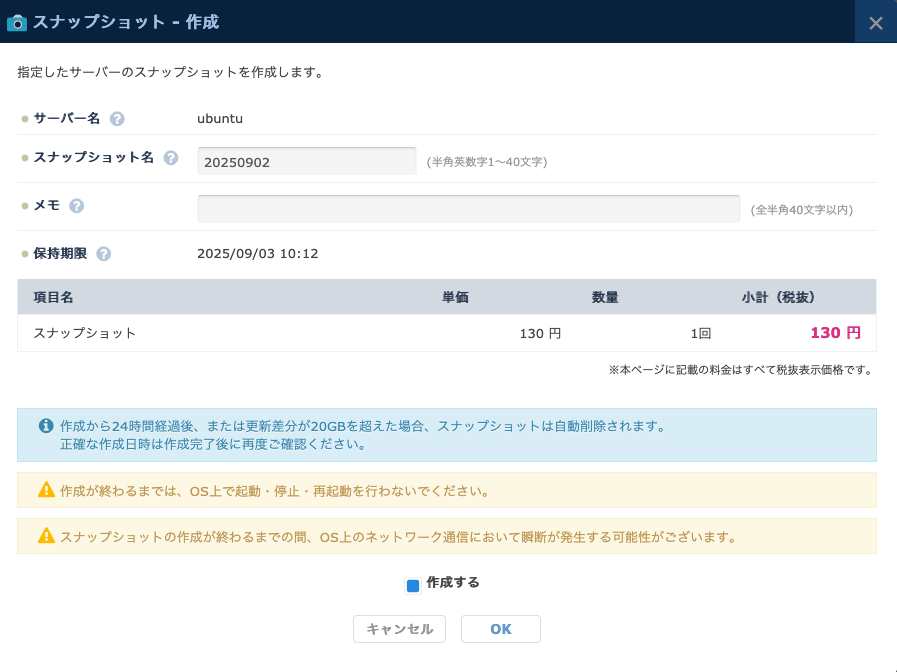This screenshot has height=672, width=897.
Task: Click warning icon in OS起動・停止 notice
Action: tap(46, 490)
